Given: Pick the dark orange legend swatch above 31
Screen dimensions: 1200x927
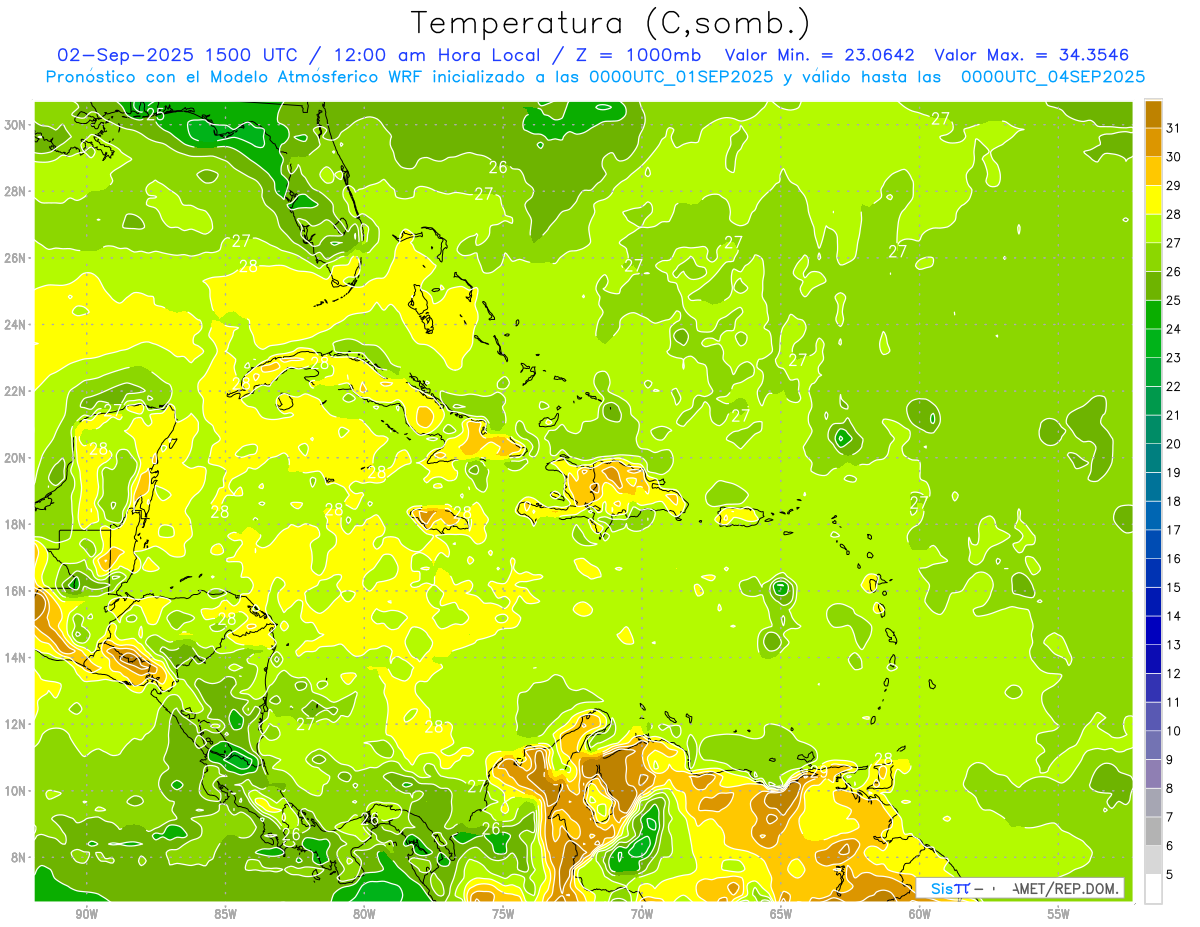Looking at the screenshot, I should pyautogui.click(x=1153, y=113).
